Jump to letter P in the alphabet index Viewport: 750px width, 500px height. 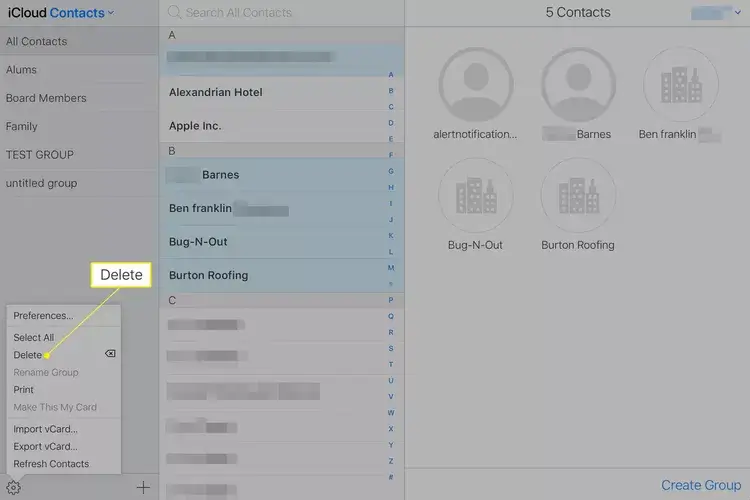point(391,300)
